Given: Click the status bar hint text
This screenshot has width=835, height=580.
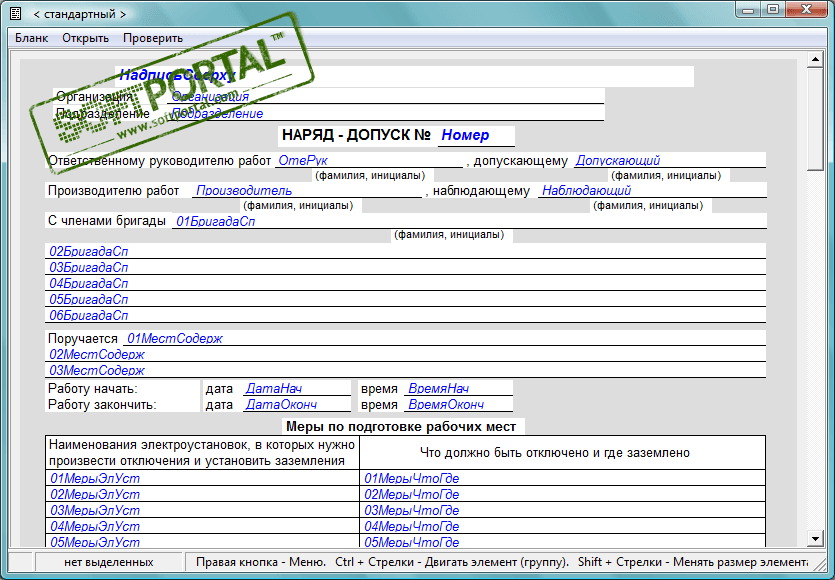Looking at the screenshot, I should click(502, 562).
